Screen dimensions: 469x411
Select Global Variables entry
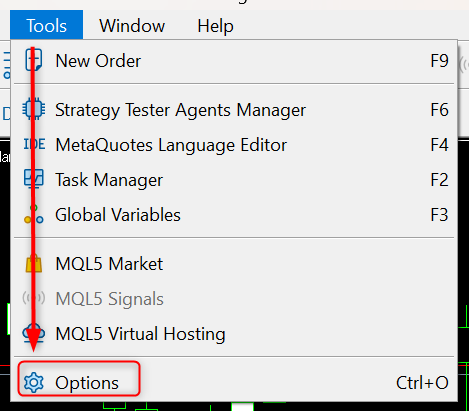pyautogui.click(x=234, y=215)
